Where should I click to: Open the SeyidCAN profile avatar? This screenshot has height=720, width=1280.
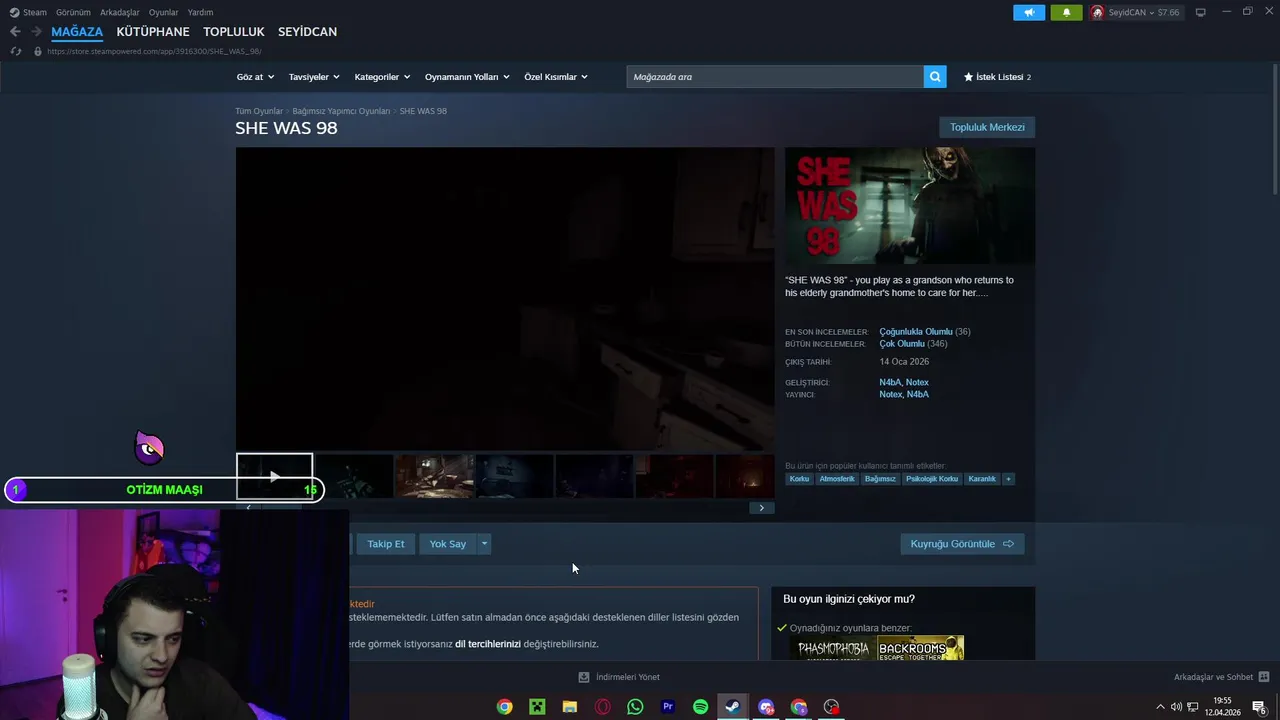1097,12
